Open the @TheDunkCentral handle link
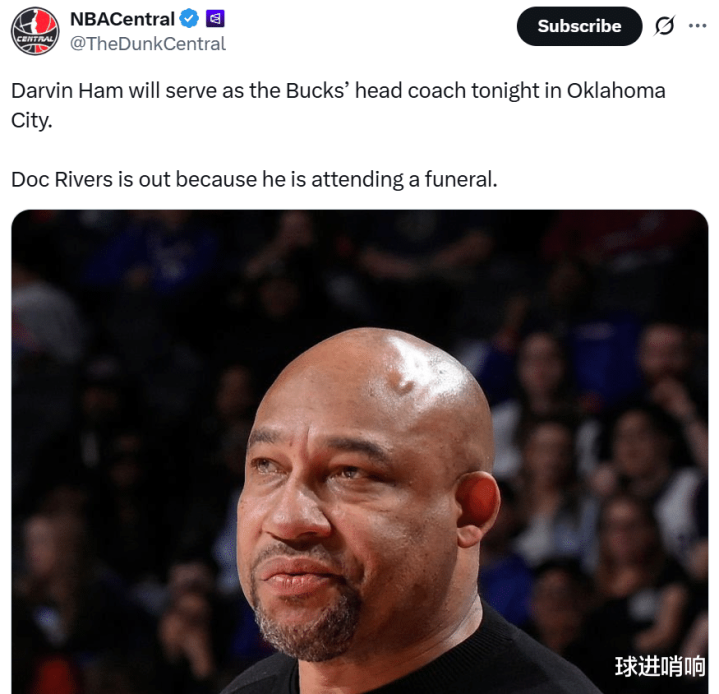This screenshot has height=694, width=719. click(x=148, y=44)
